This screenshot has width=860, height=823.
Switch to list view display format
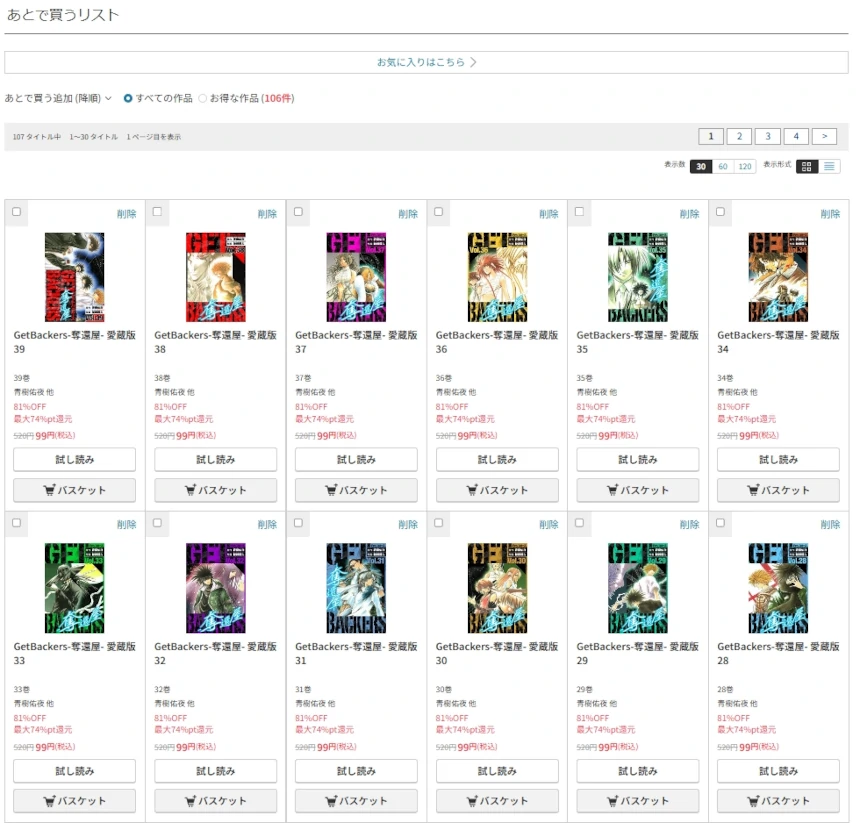829,166
